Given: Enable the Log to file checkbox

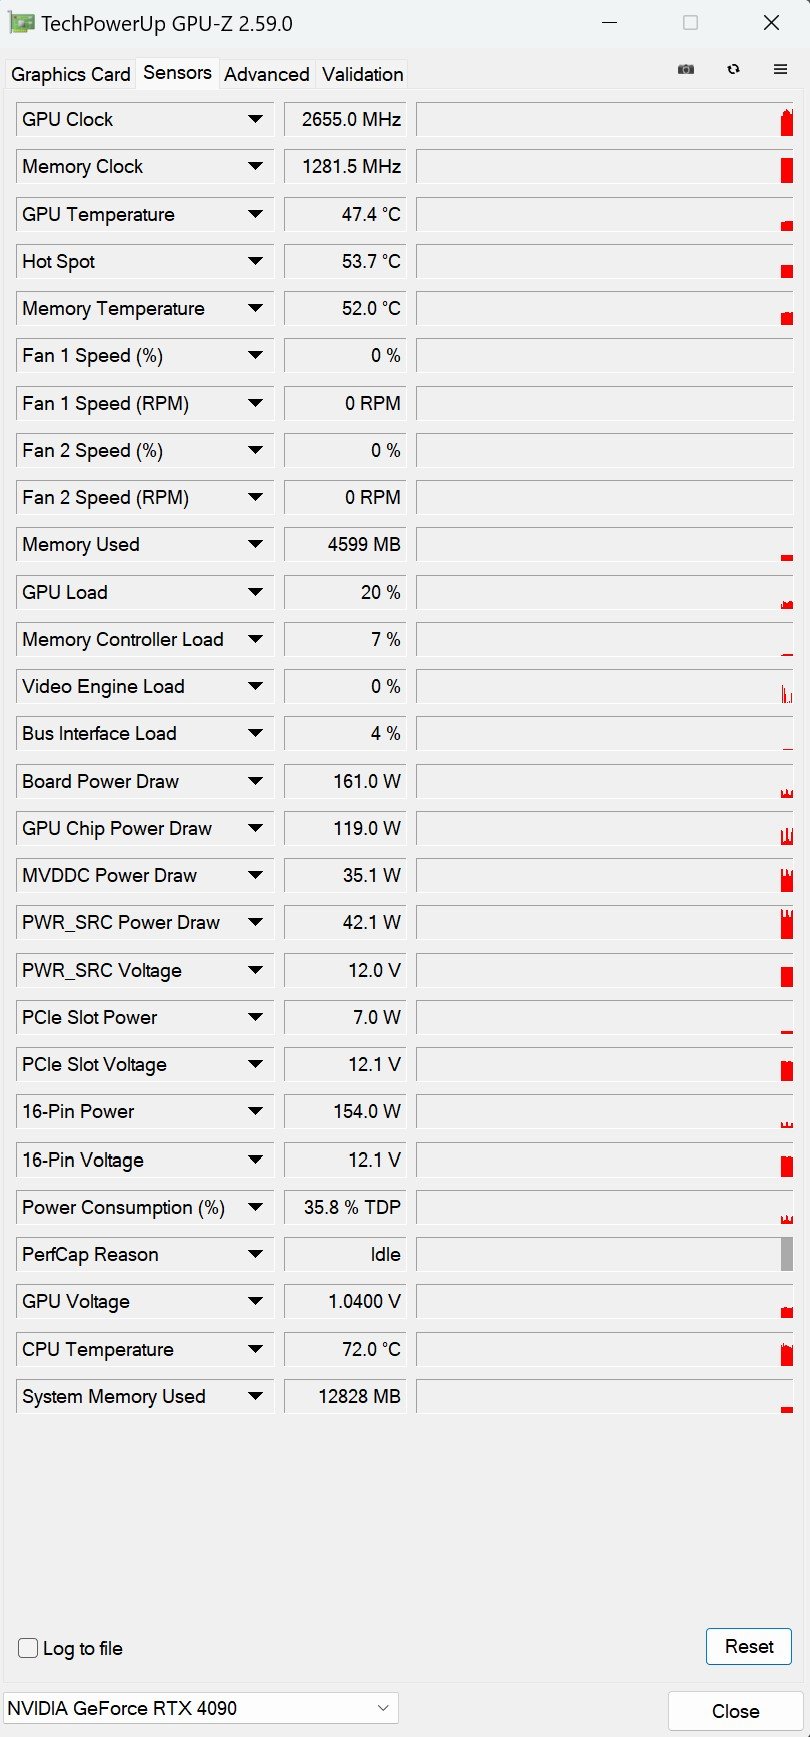Looking at the screenshot, I should pos(29,1648).
